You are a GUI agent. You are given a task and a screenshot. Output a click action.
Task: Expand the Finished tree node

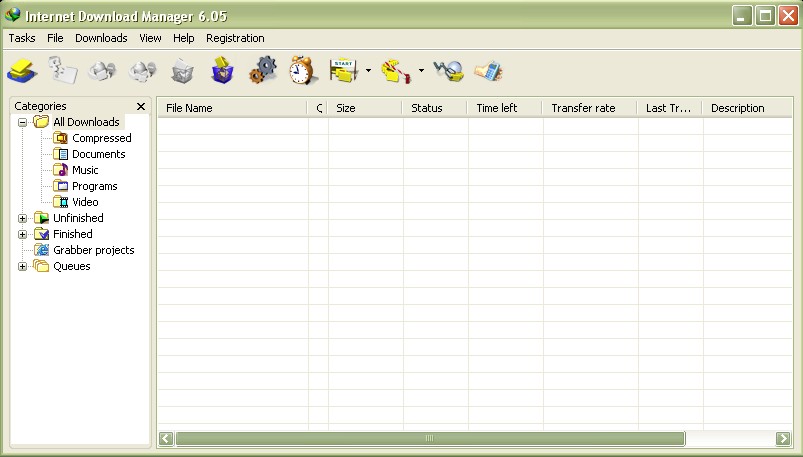tap(22, 234)
